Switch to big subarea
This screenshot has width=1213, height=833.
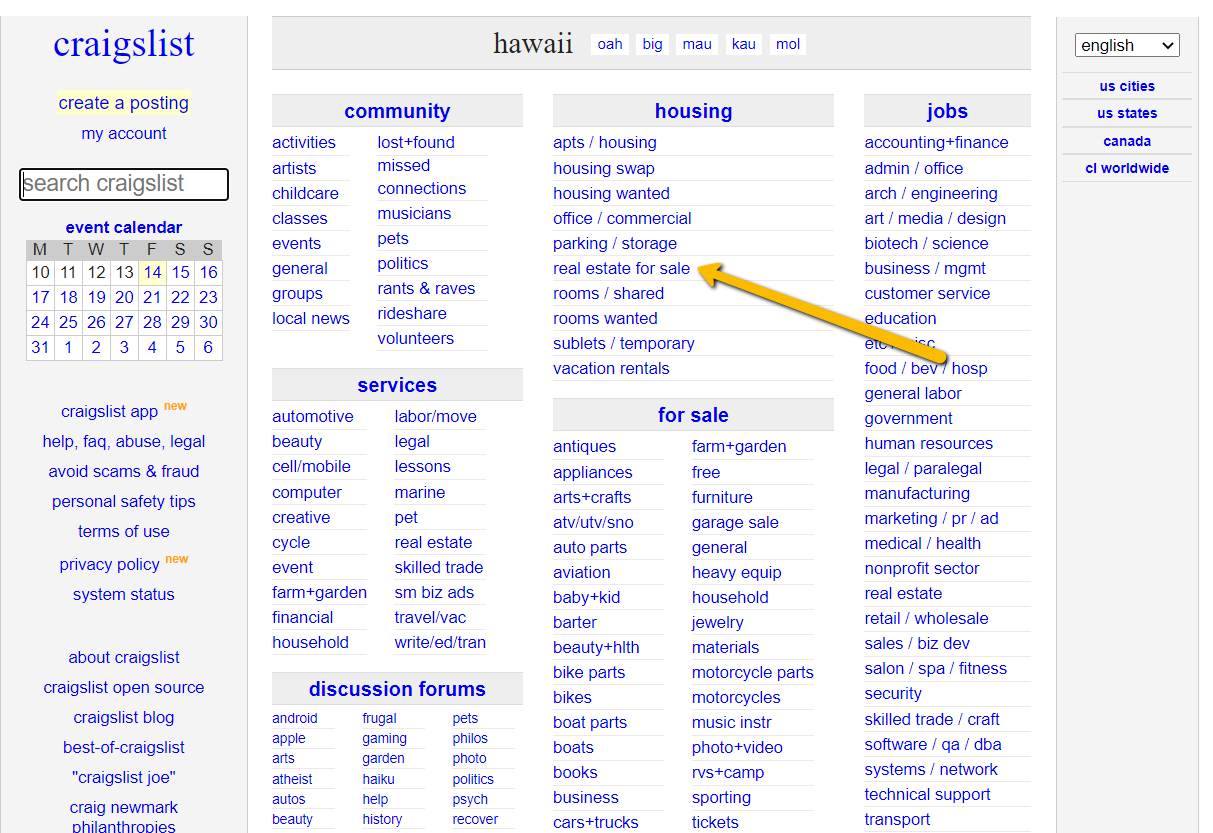click(x=653, y=44)
